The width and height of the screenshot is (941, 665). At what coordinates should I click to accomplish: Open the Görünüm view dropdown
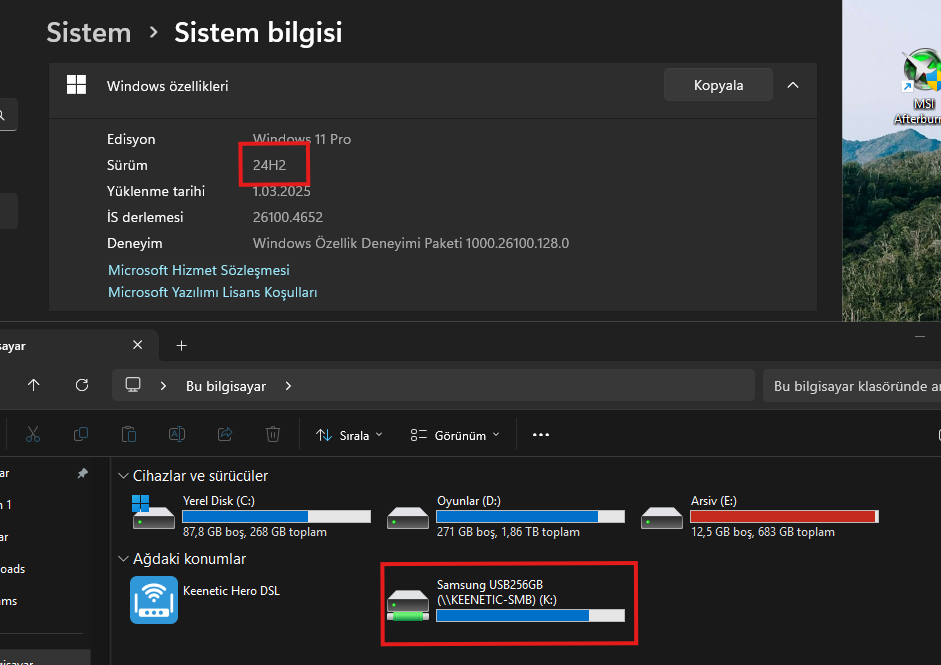coord(455,435)
